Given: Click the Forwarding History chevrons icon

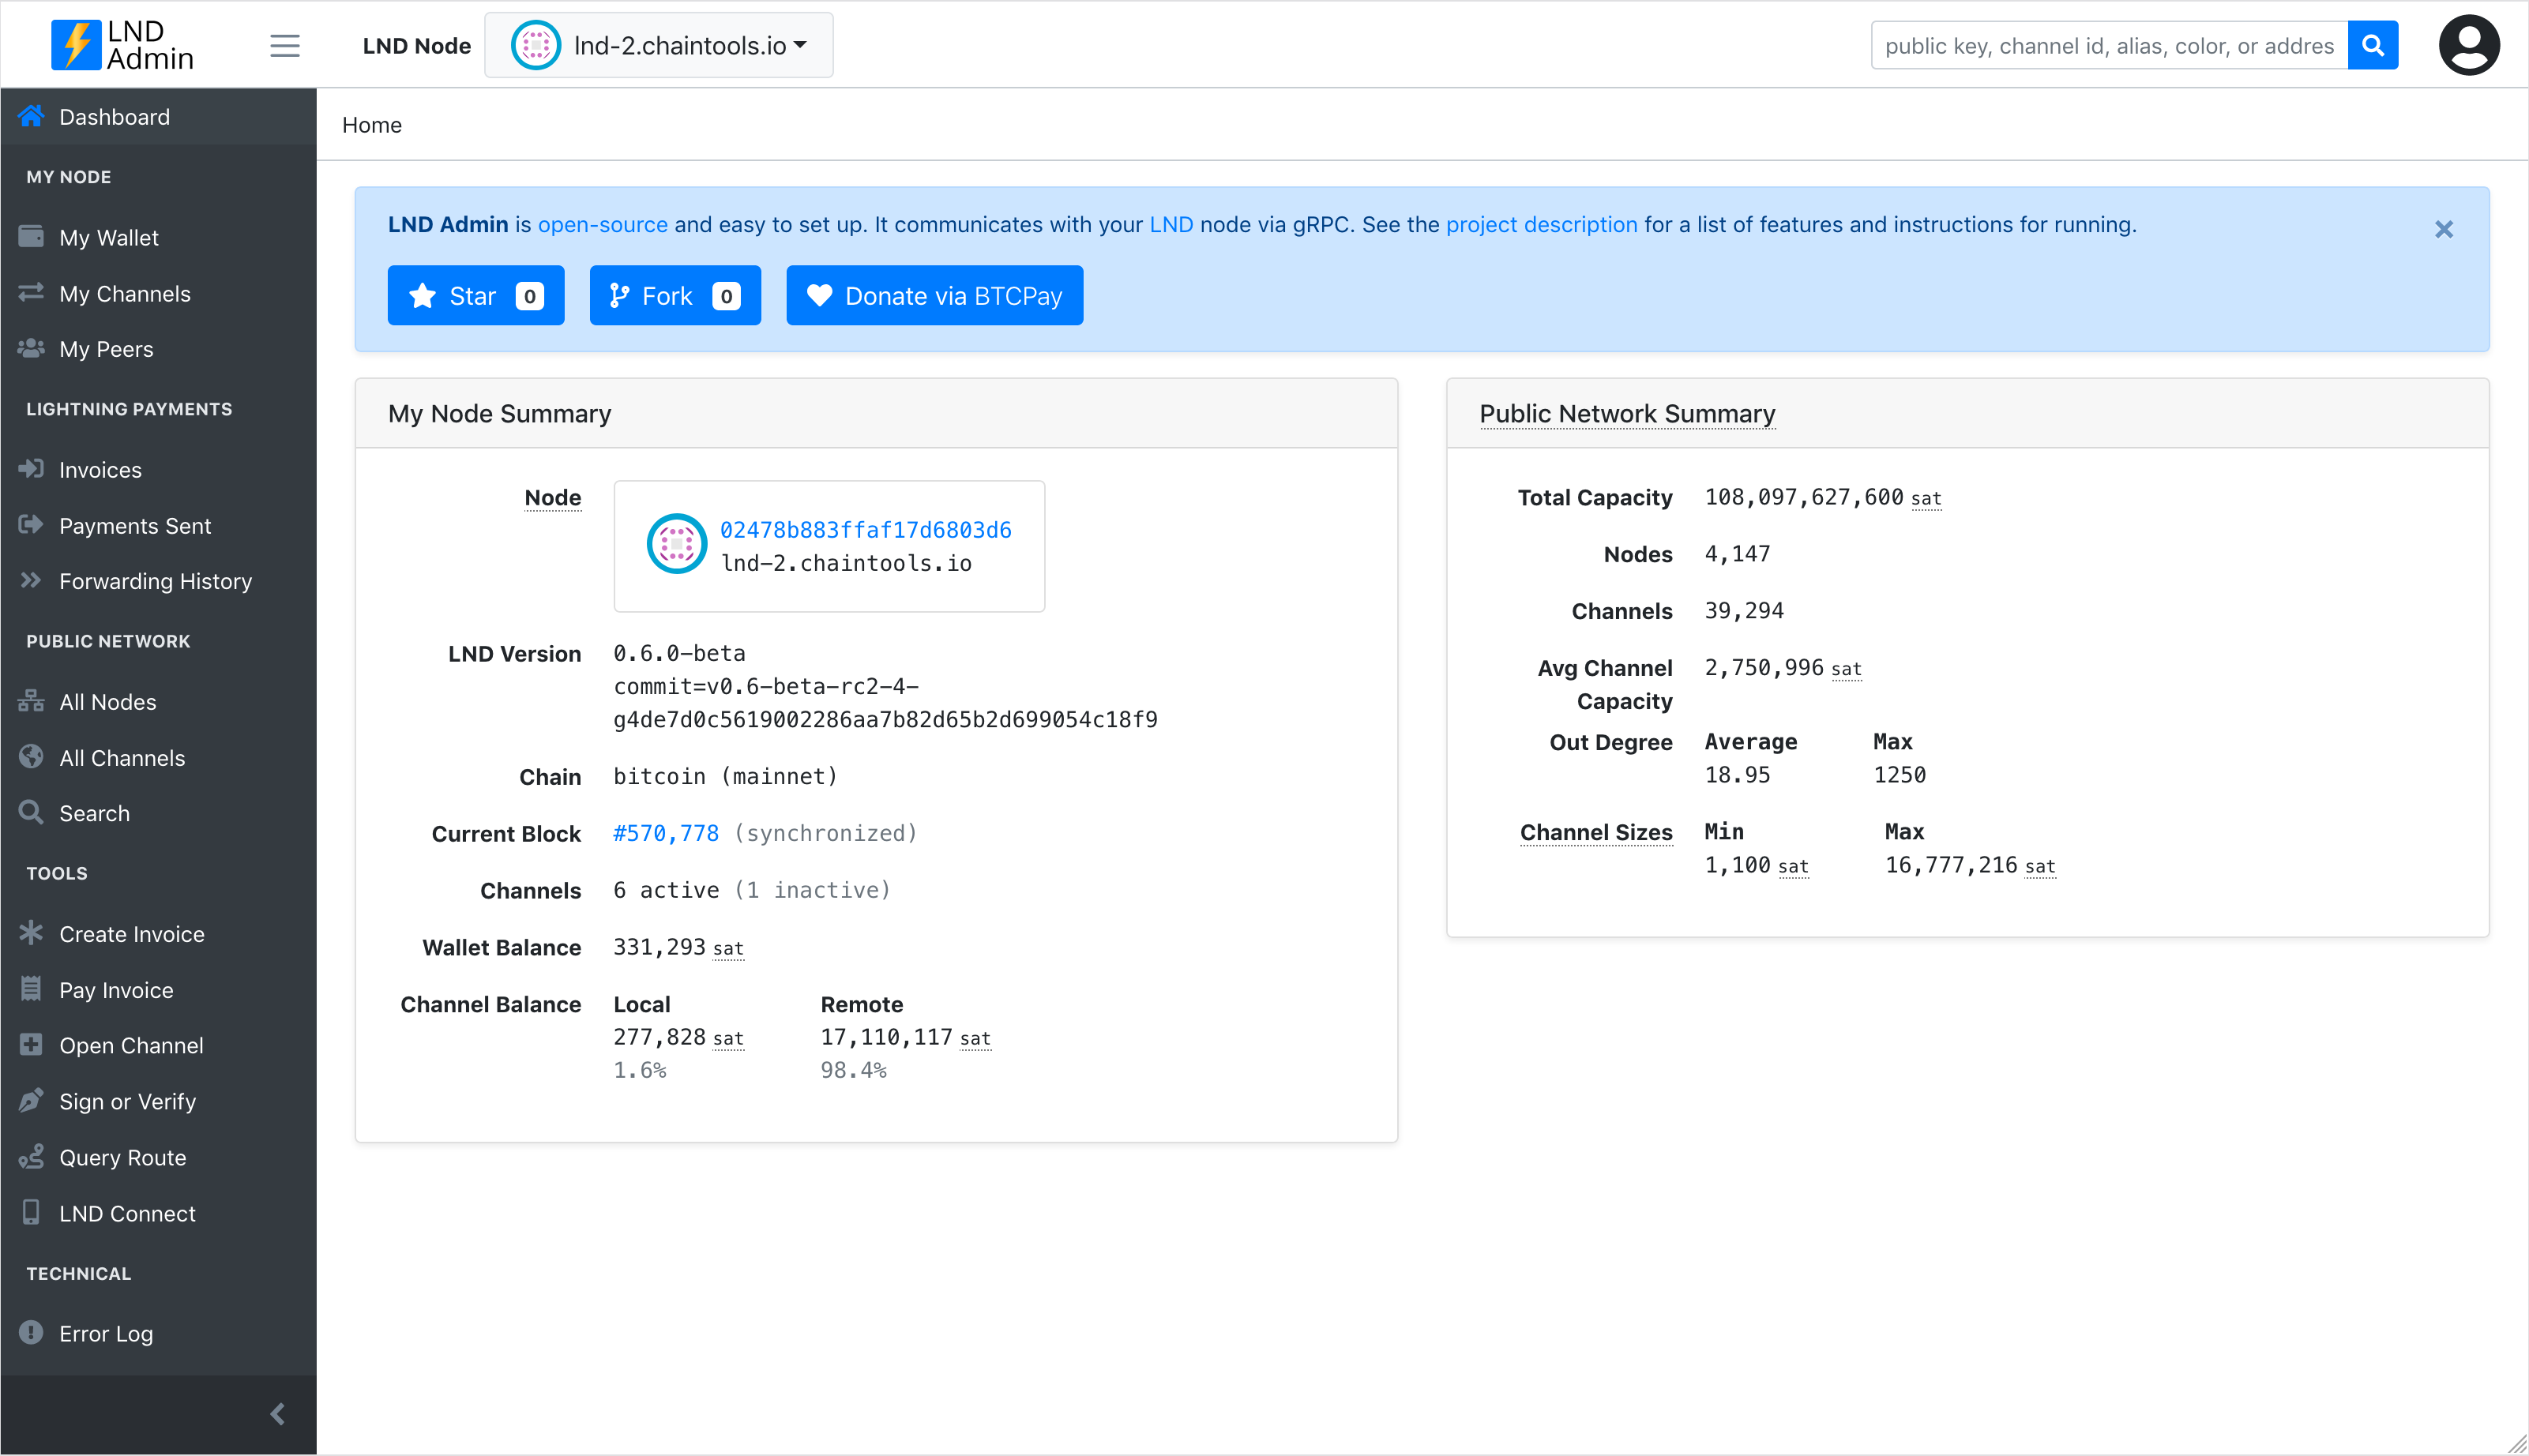Looking at the screenshot, I should pos(31,581).
